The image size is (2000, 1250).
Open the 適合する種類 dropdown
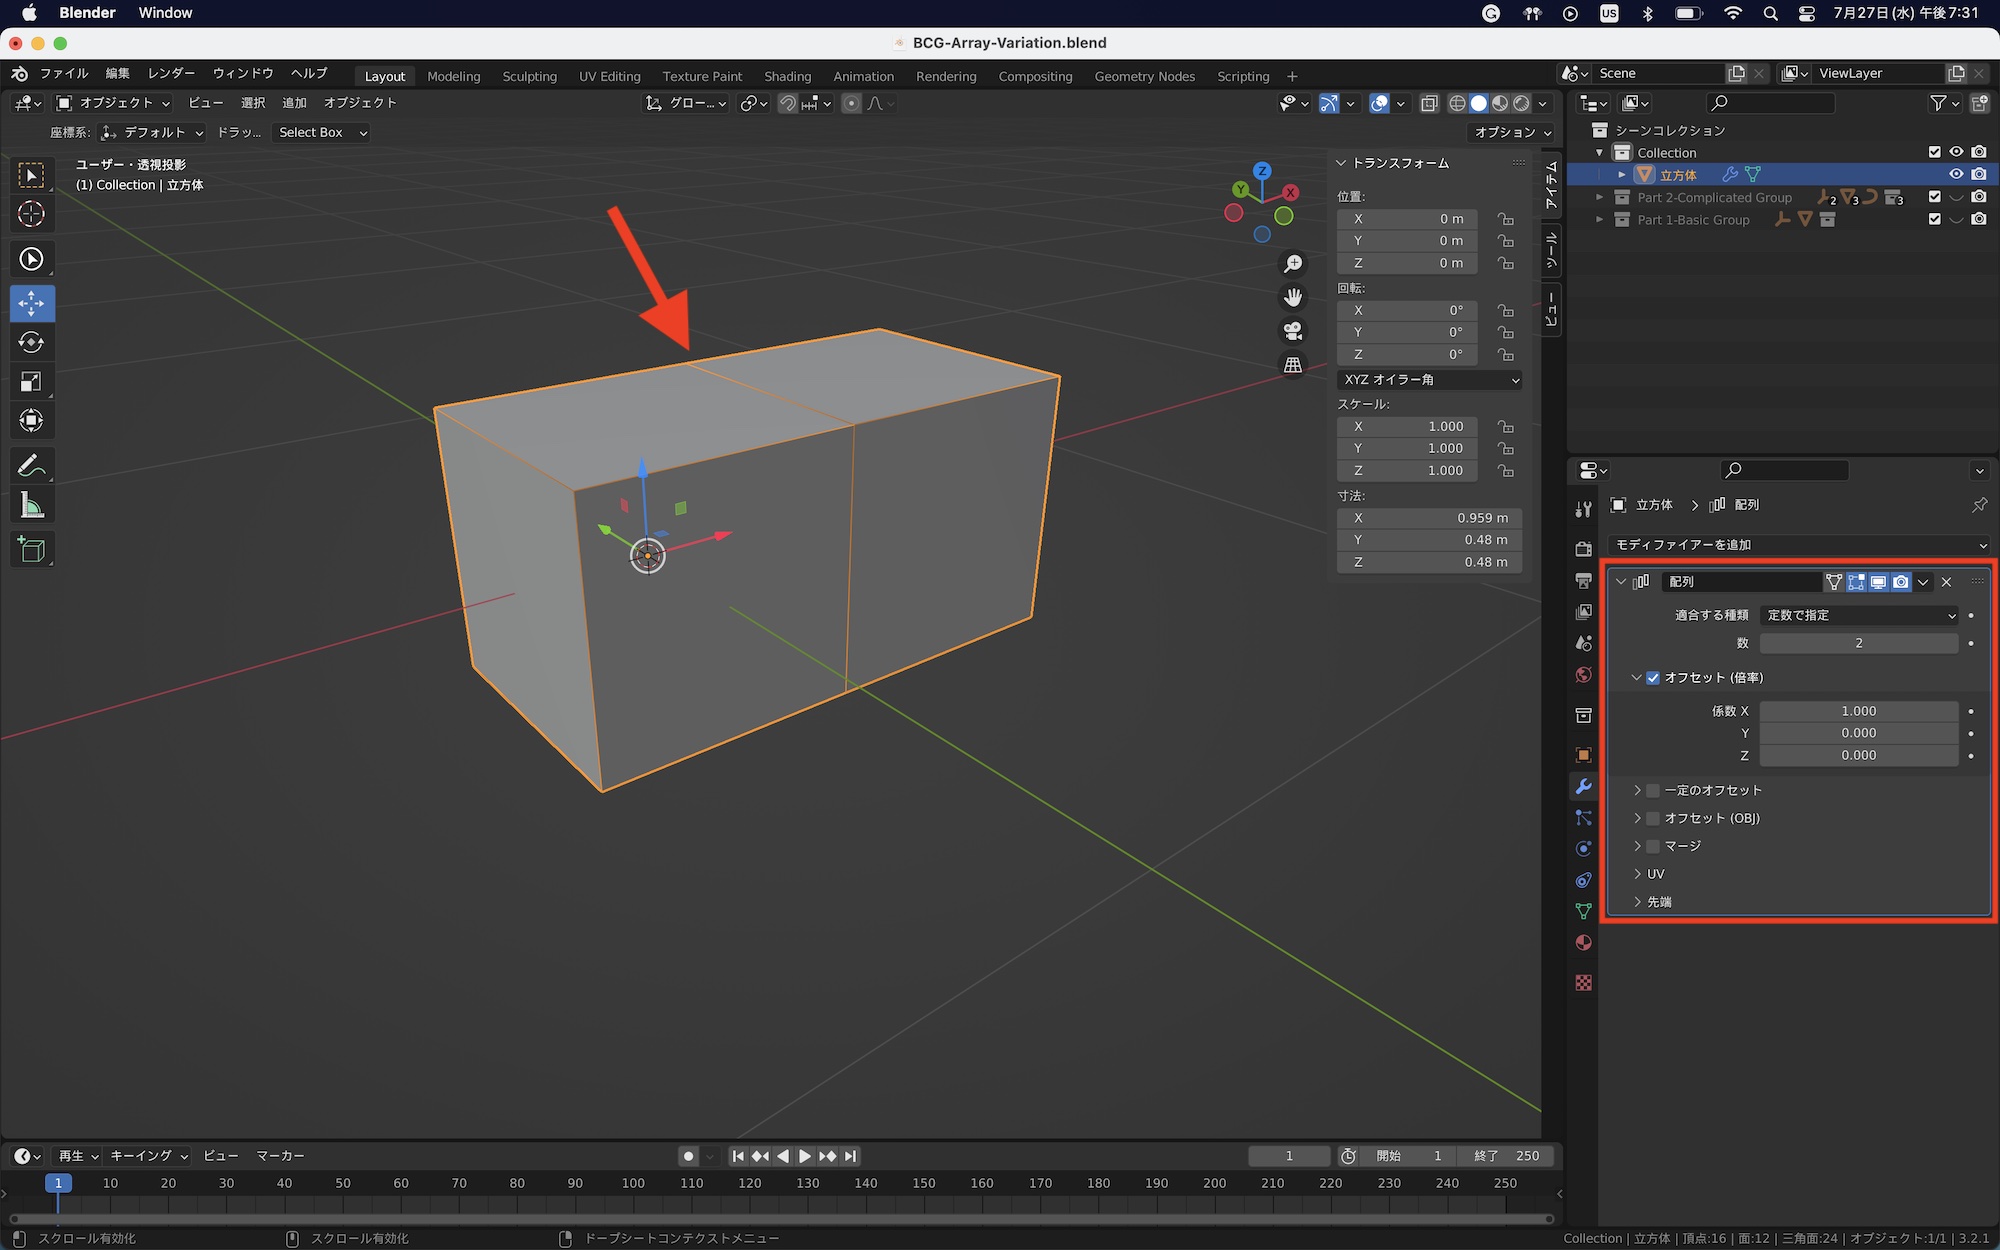1859,615
